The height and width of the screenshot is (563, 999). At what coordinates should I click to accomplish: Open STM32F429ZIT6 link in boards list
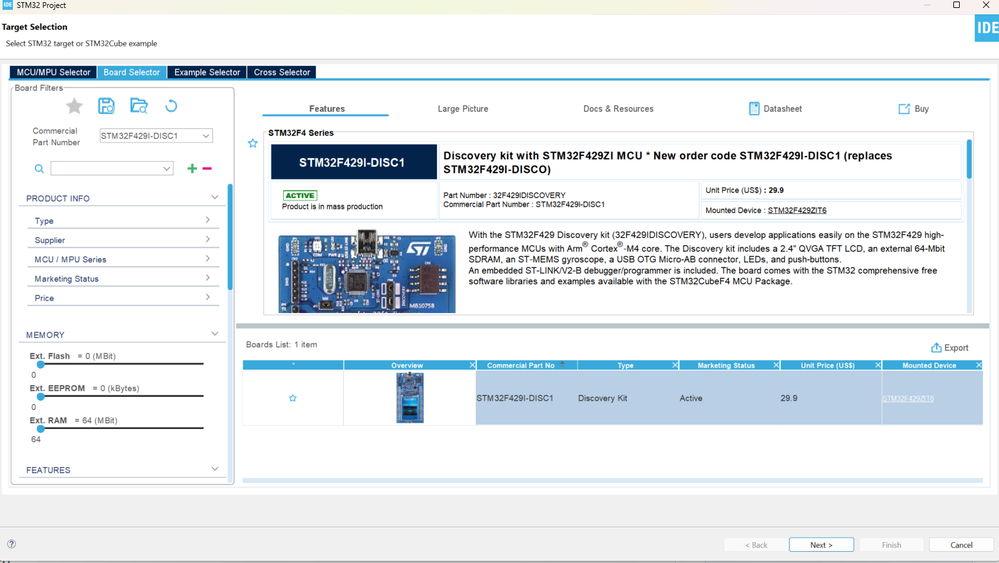908,399
